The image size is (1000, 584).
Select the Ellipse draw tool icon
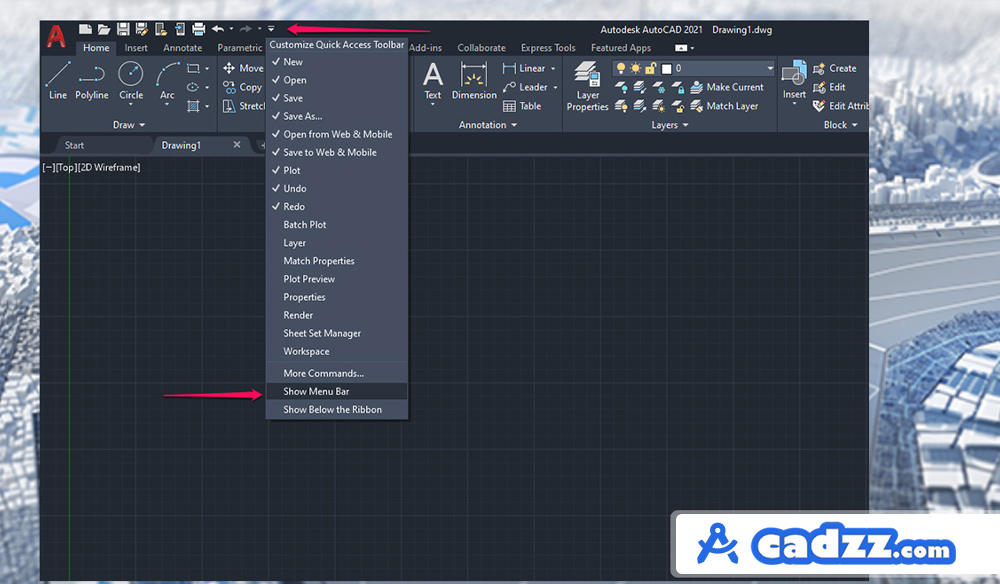point(193,87)
